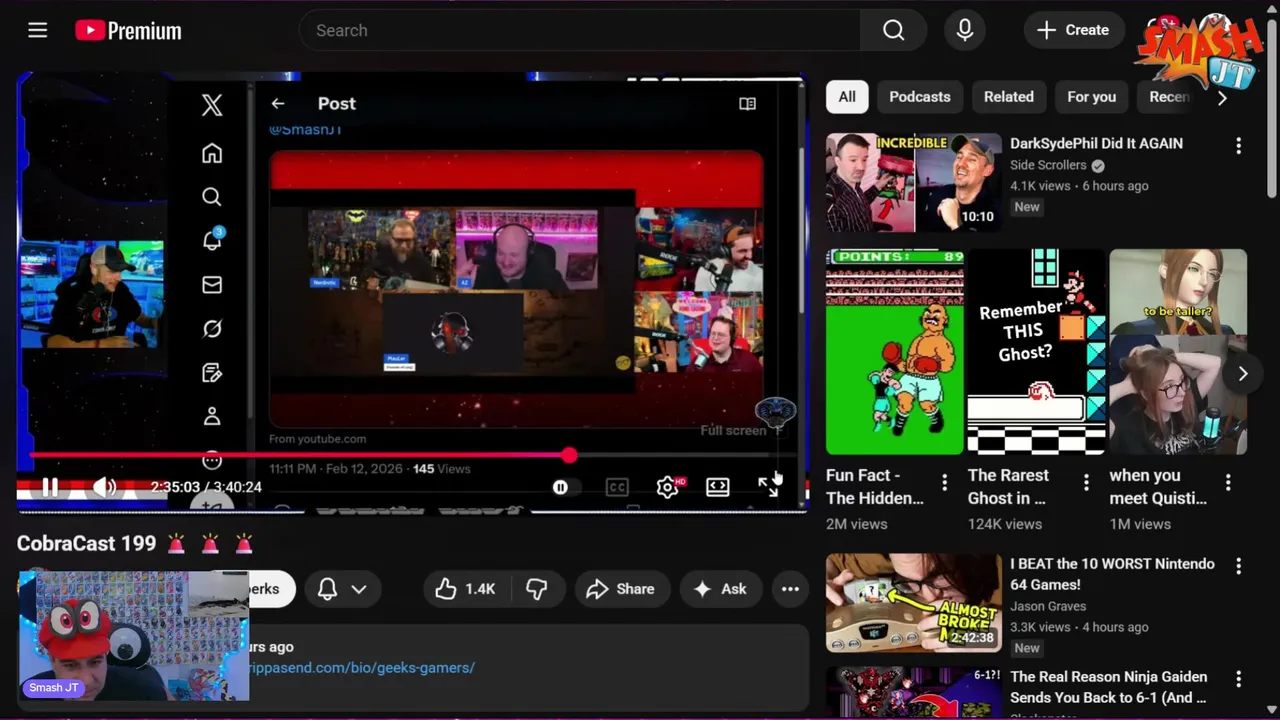This screenshot has width=1280, height=720.
Task: Toggle closed captions CC button
Action: click(x=617, y=487)
